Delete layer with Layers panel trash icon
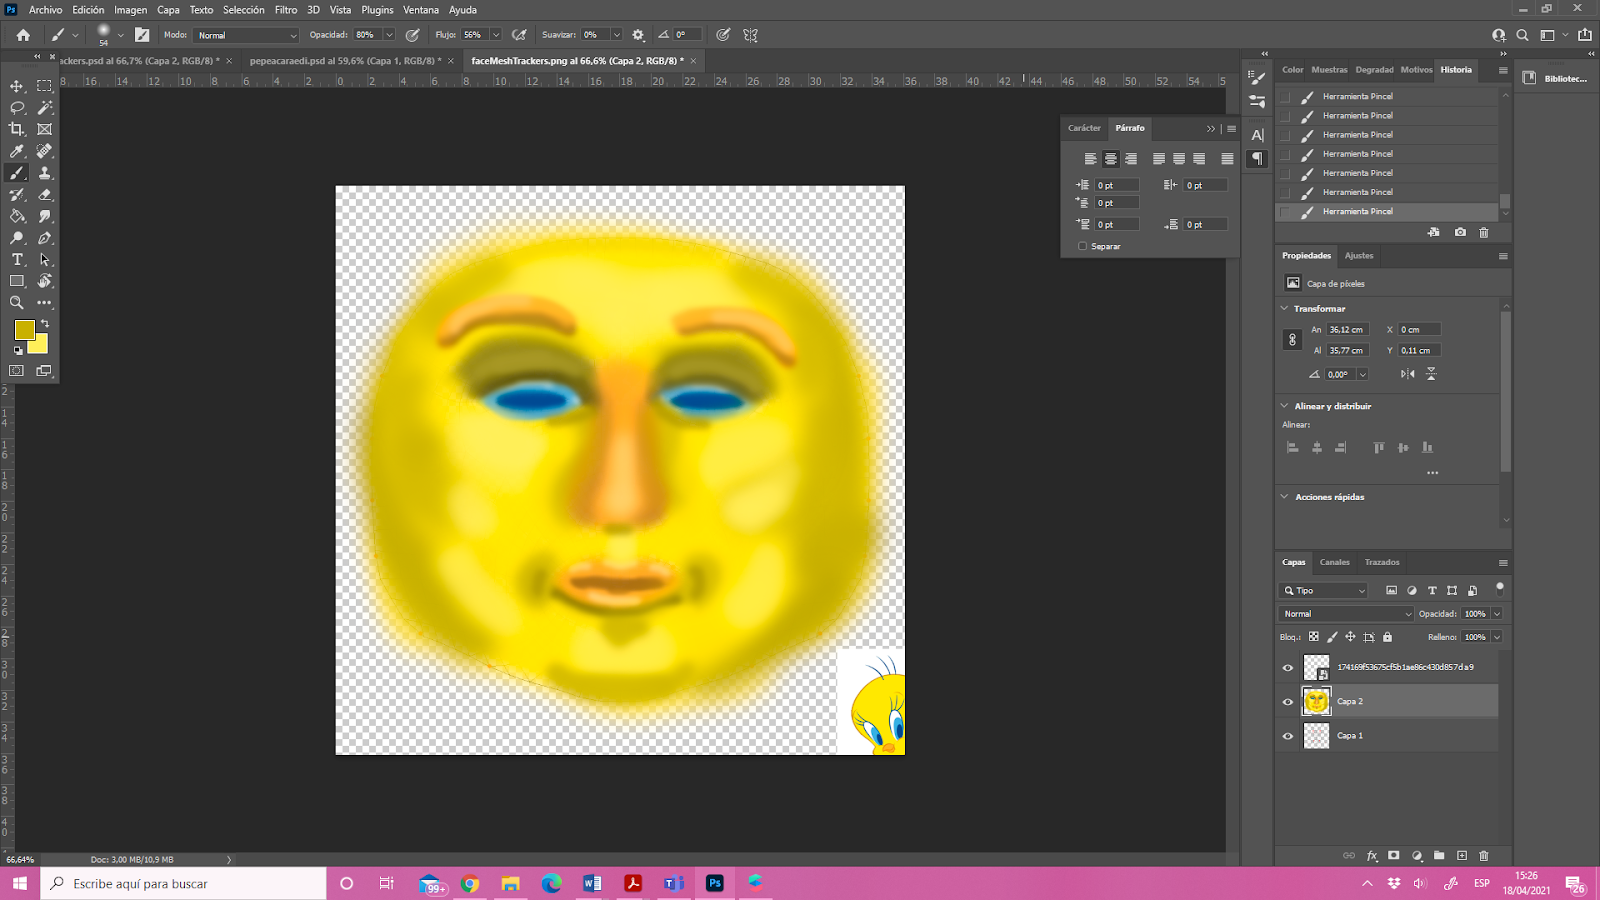Screen dimensions: 1600x900 pyautogui.click(x=1484, y=856)
